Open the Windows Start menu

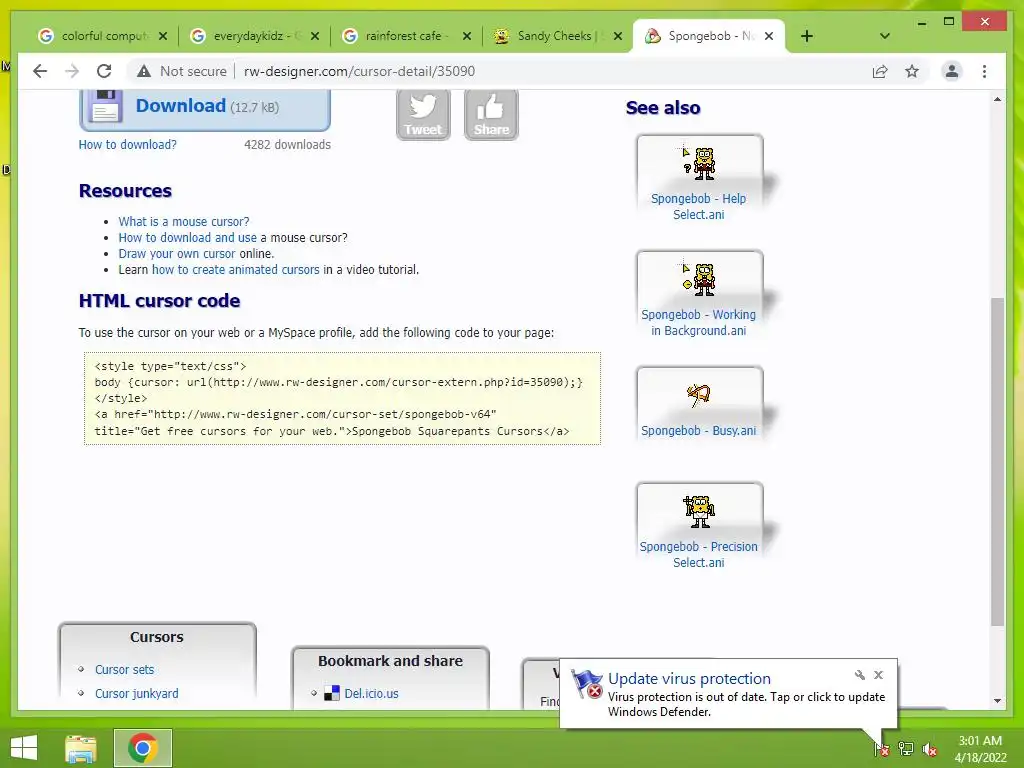[24, 748]
